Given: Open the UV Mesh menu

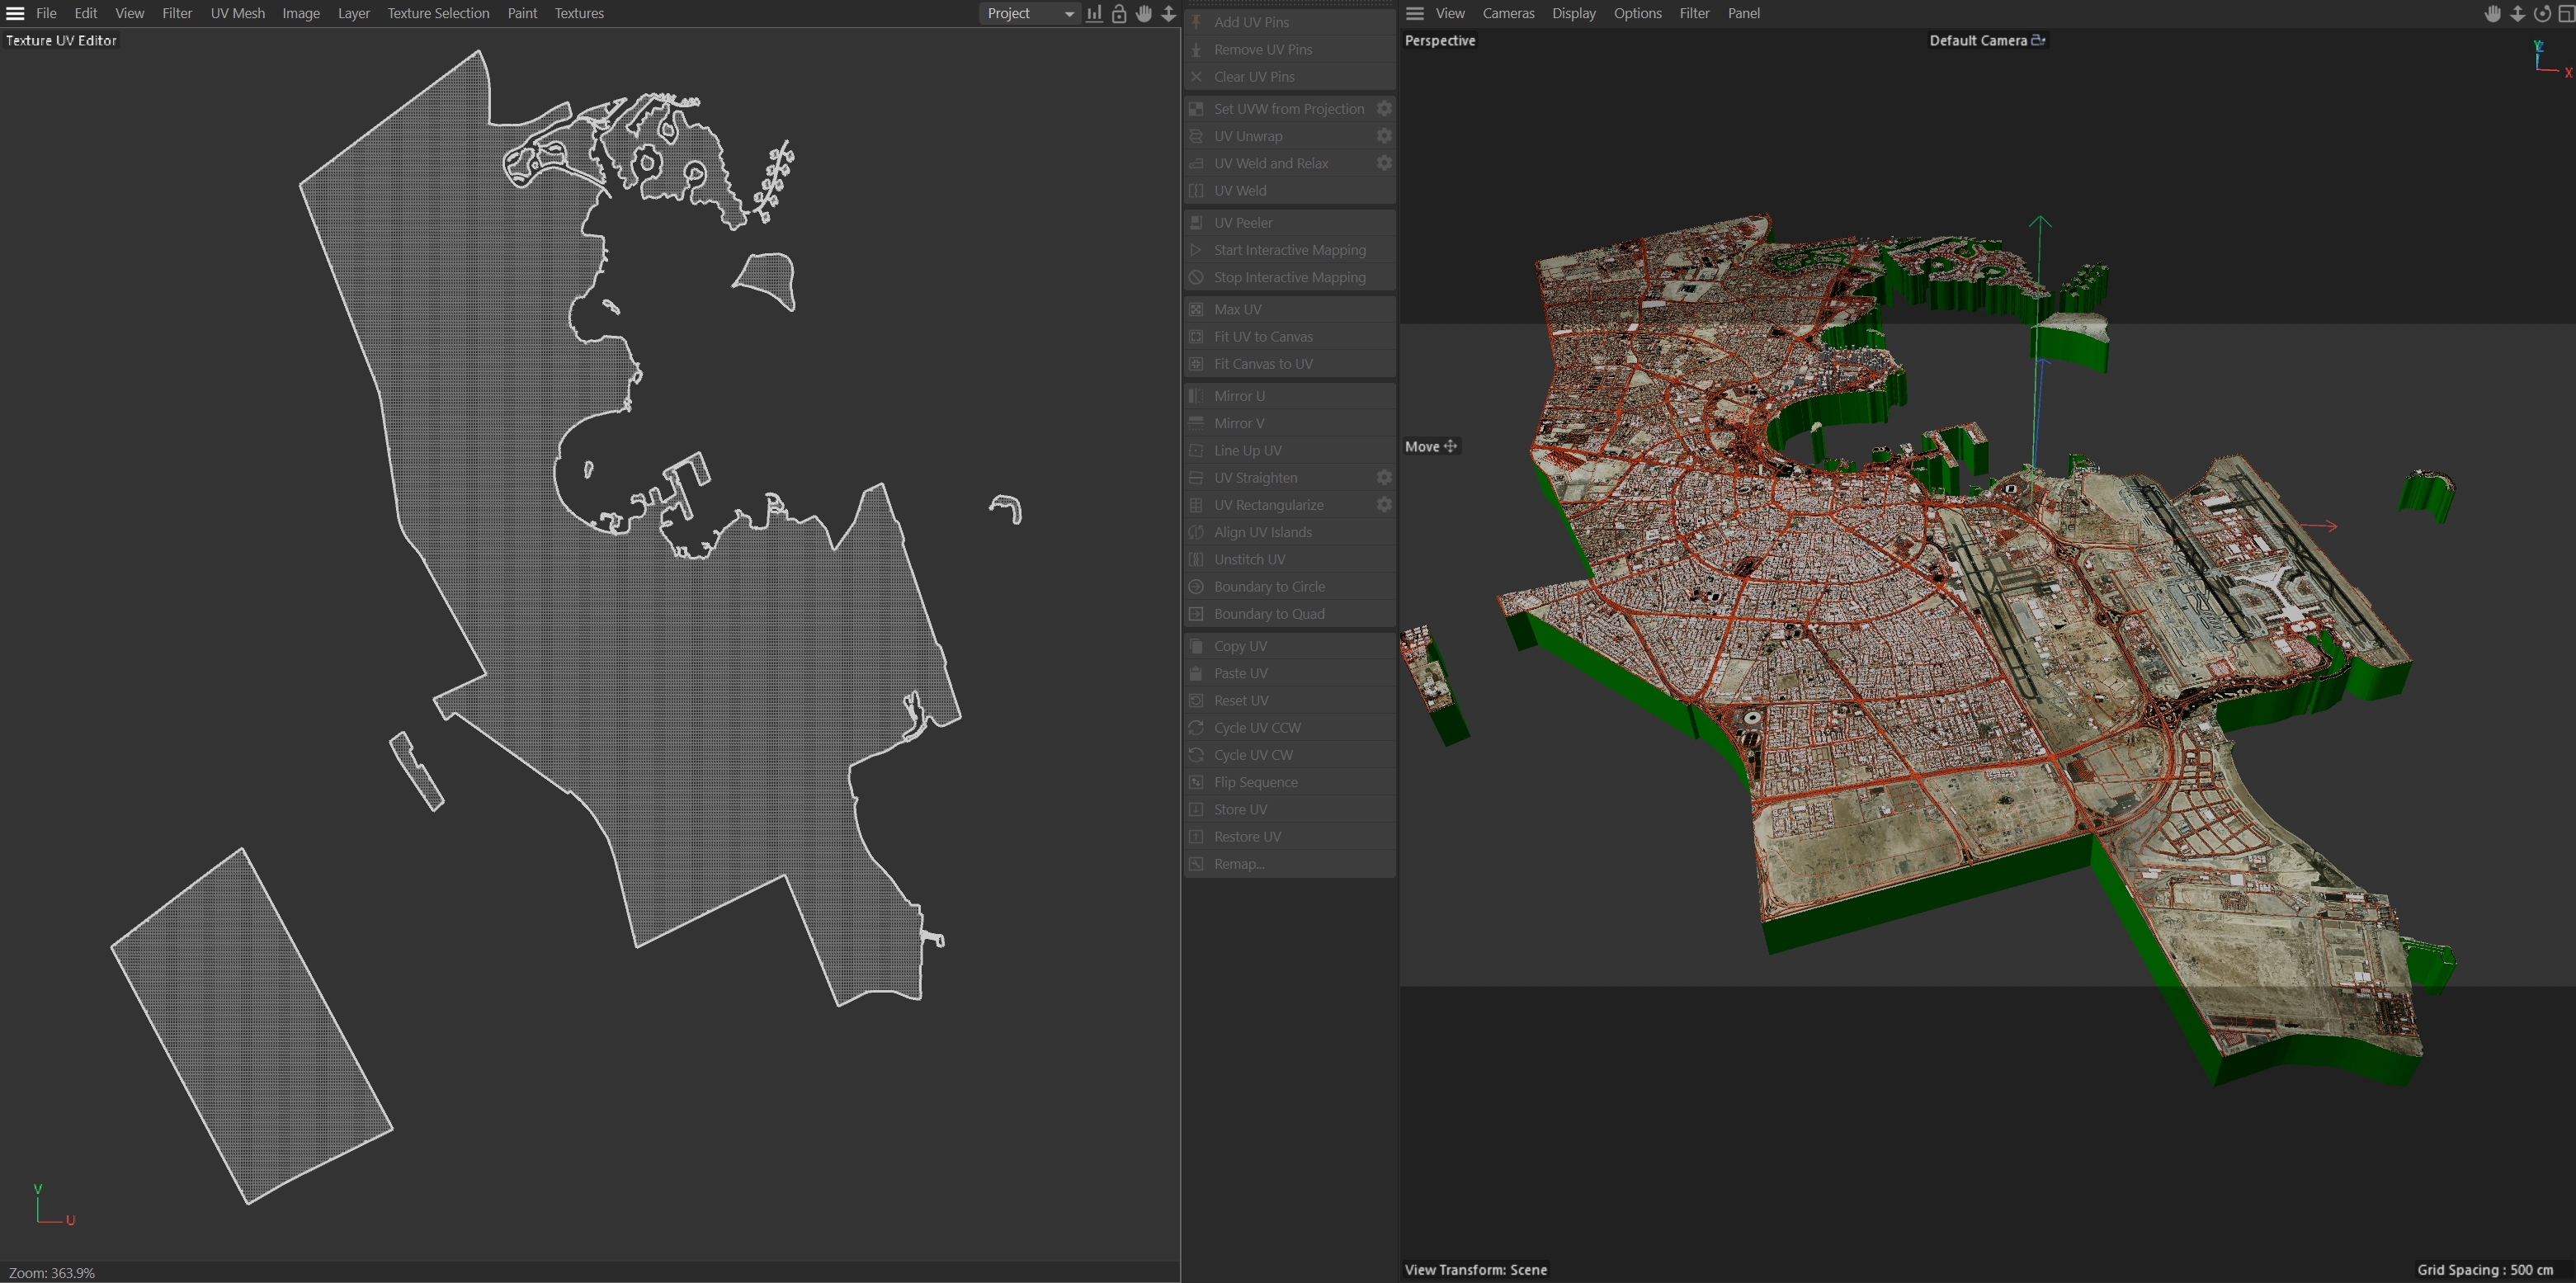Looking at the screenshot, I should coord(237,13).
